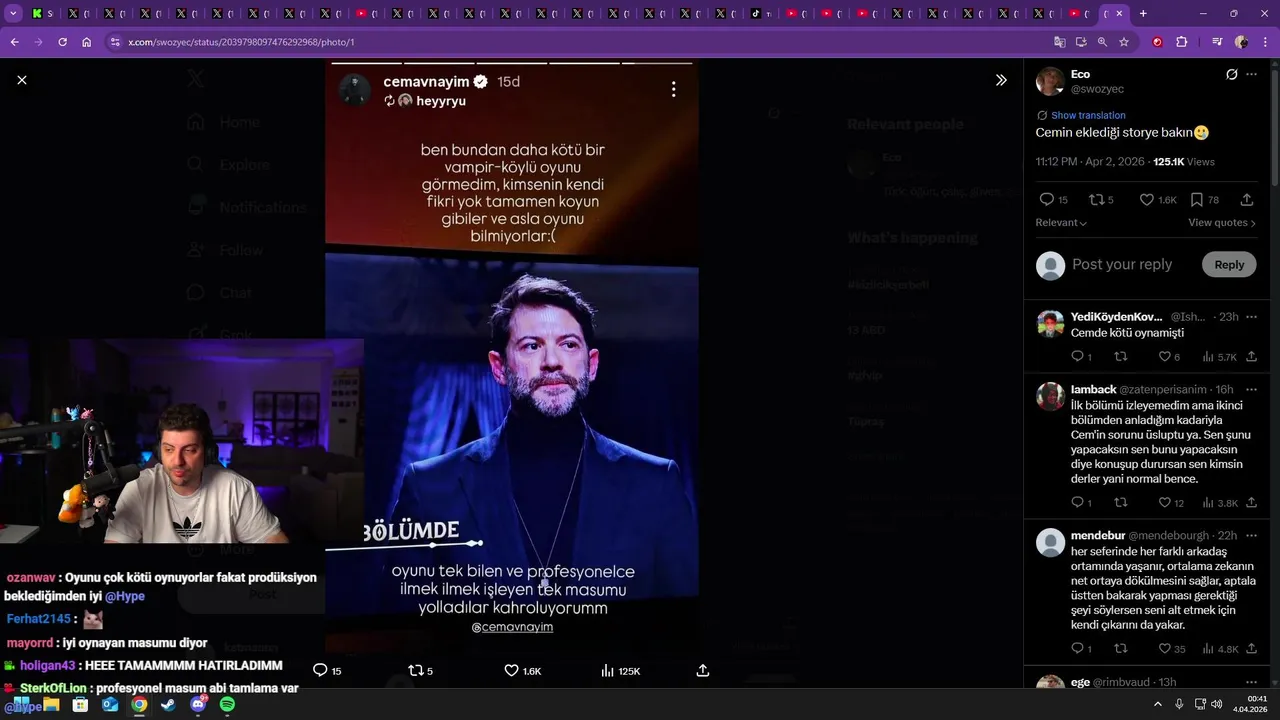
Task: Open more options on YediKöydenKov reply
Action: (x=1251, y=317)
